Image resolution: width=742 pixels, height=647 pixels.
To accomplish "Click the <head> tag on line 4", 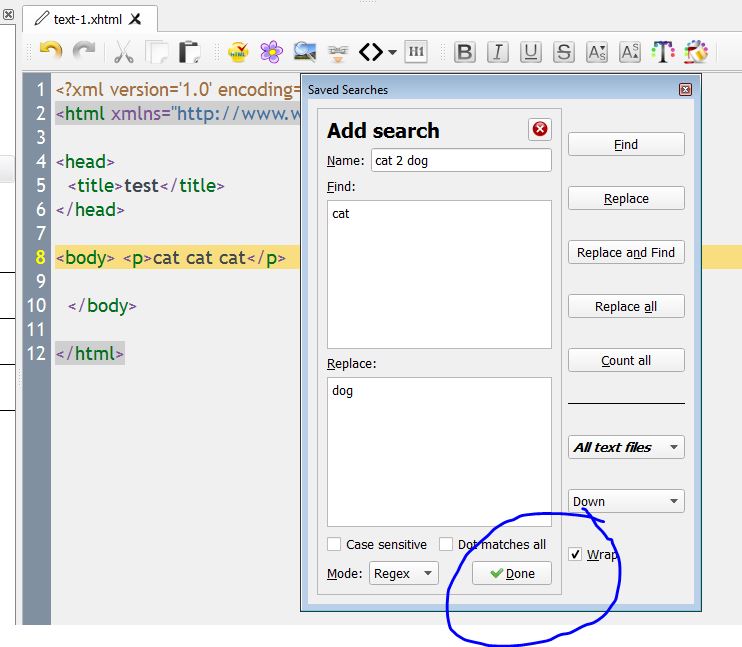I will (x=85, y=162).
